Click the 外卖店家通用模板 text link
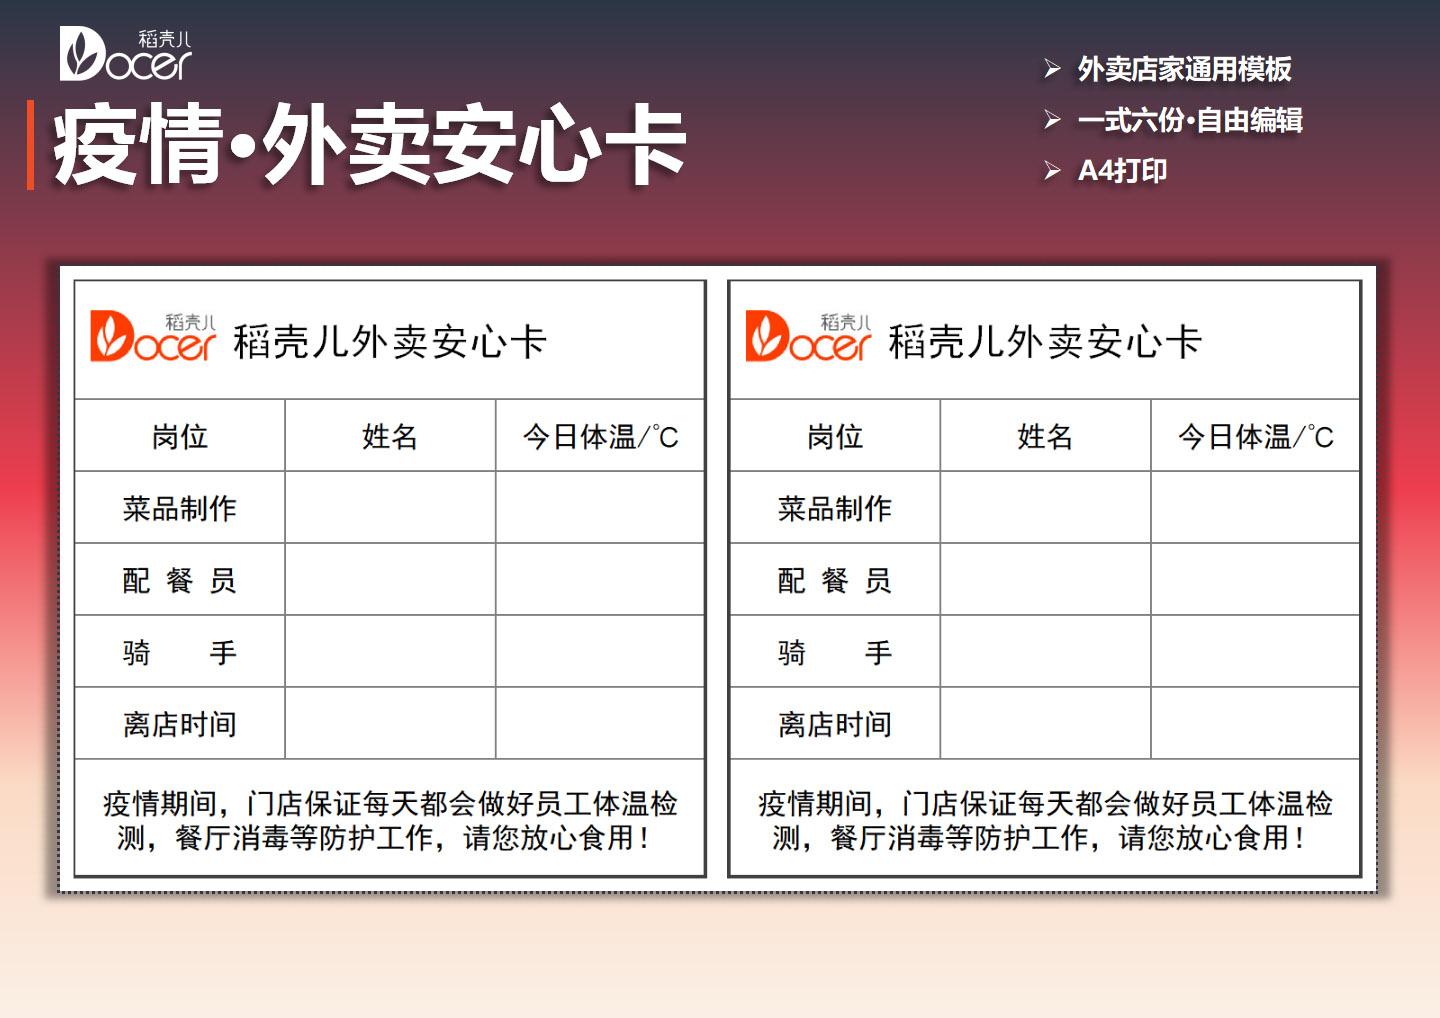This screenshot has height=1018, width=1440. pyautogui.click(x=1183, y=70)
